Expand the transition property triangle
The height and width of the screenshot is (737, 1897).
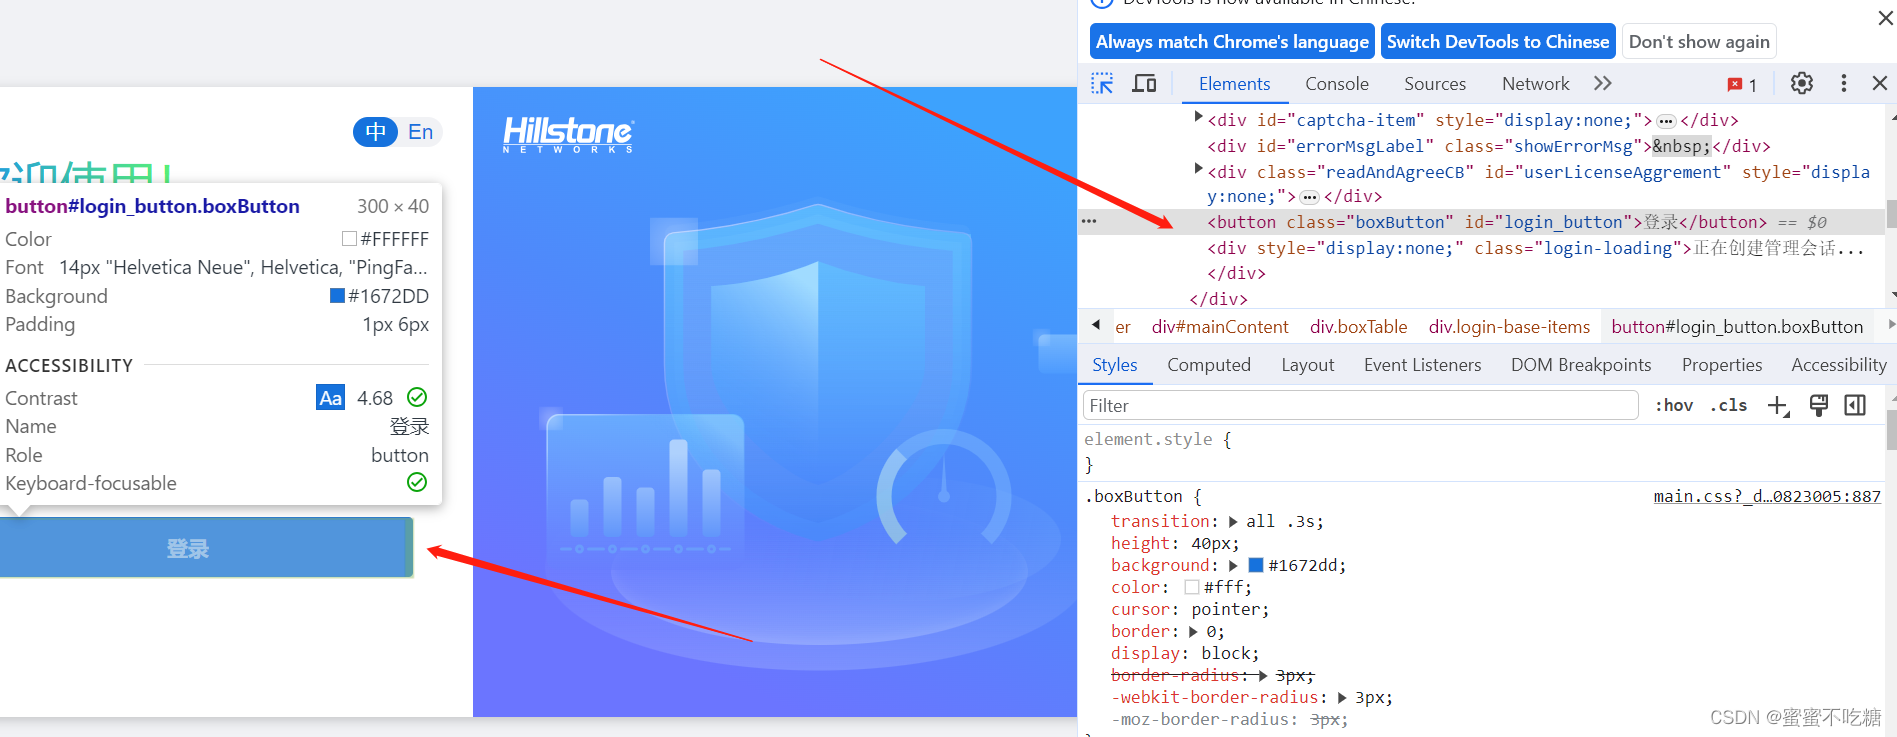[1233, 522]
